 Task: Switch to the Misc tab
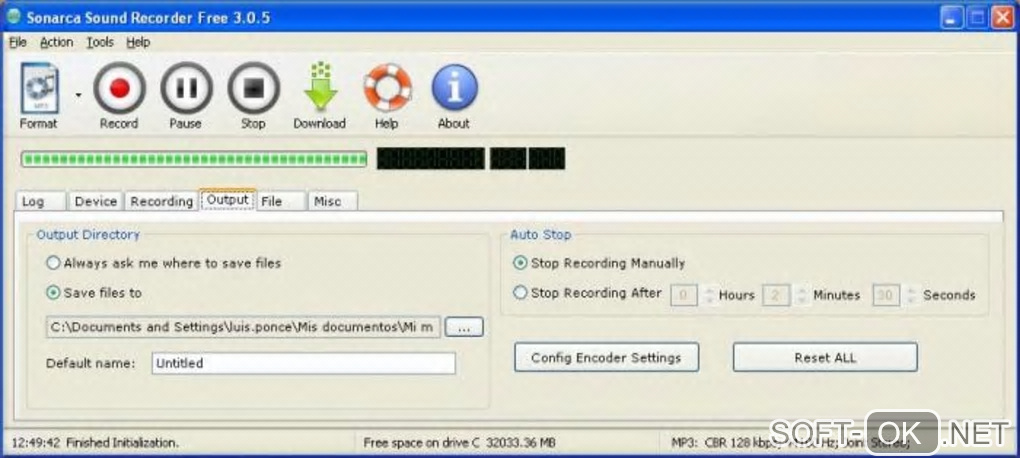[x=332, y=201]
